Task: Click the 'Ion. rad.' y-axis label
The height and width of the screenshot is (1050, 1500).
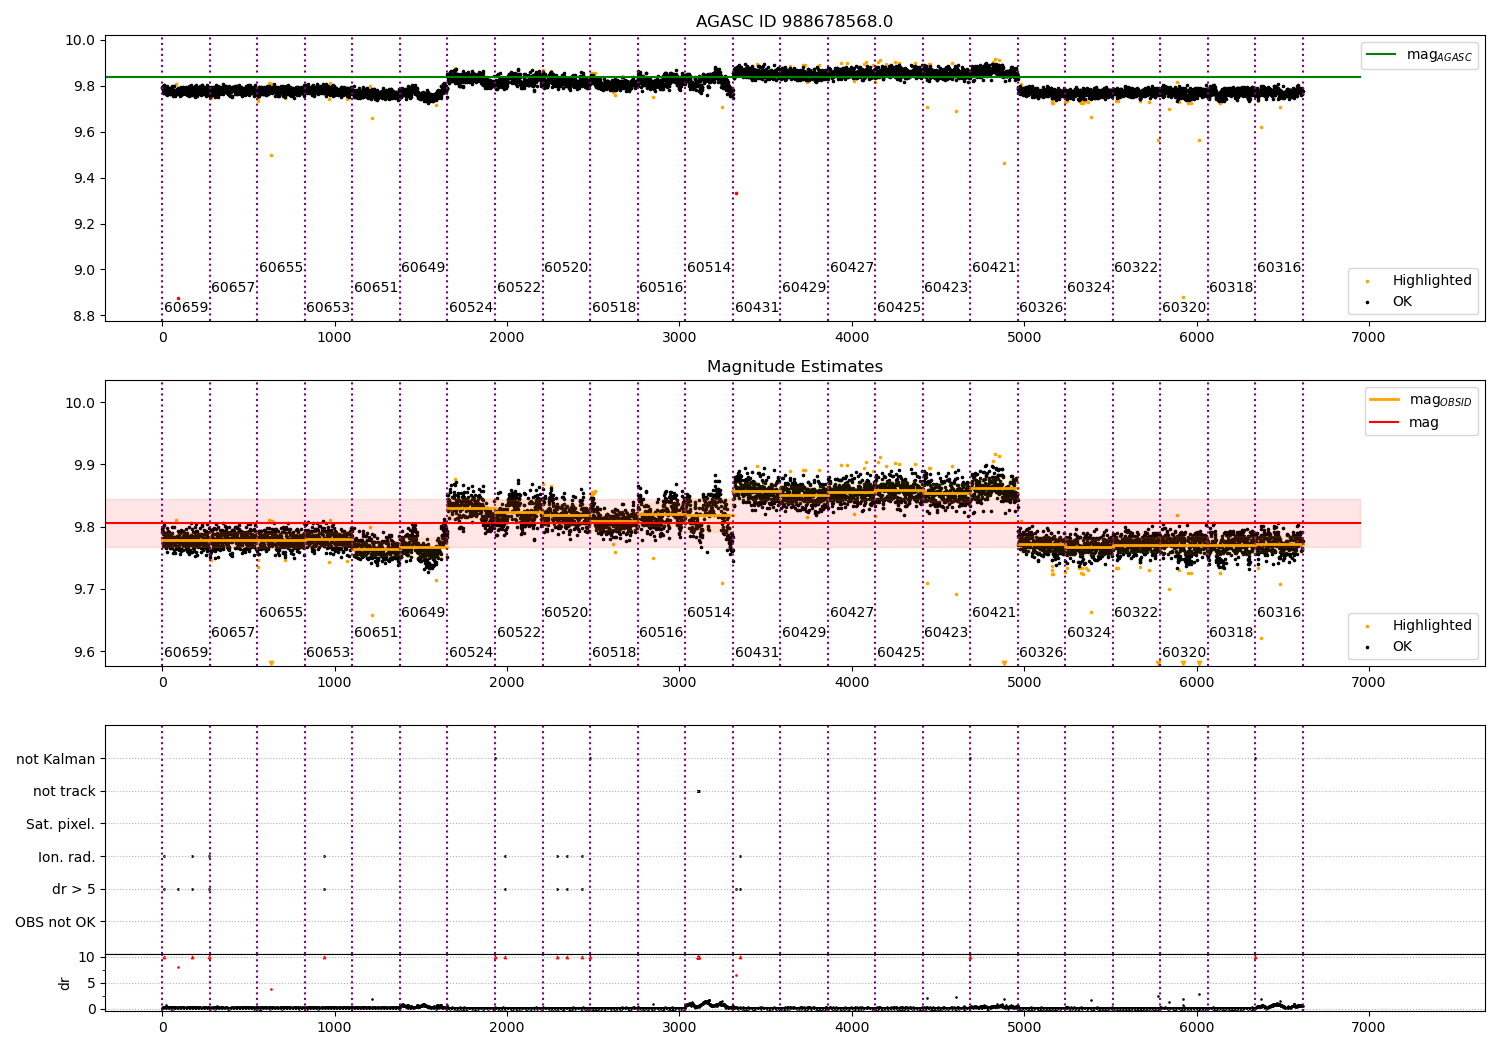Action: [67, 857]
